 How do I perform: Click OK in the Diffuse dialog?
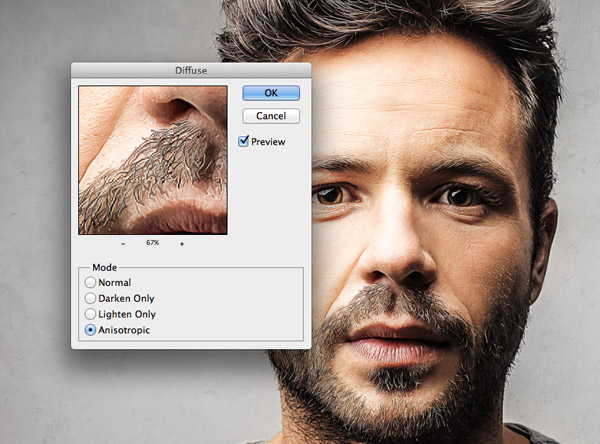pos(271,93)
